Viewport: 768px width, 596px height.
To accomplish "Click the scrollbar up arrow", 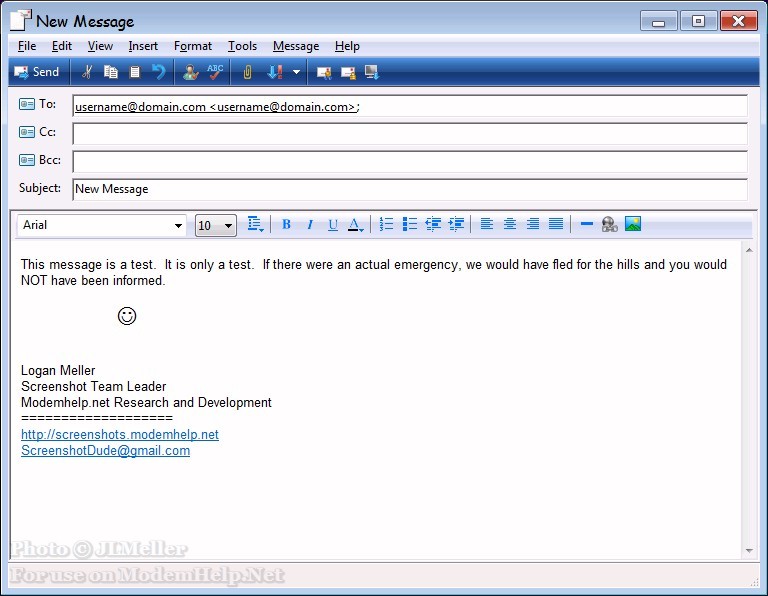I will [749, 250].
